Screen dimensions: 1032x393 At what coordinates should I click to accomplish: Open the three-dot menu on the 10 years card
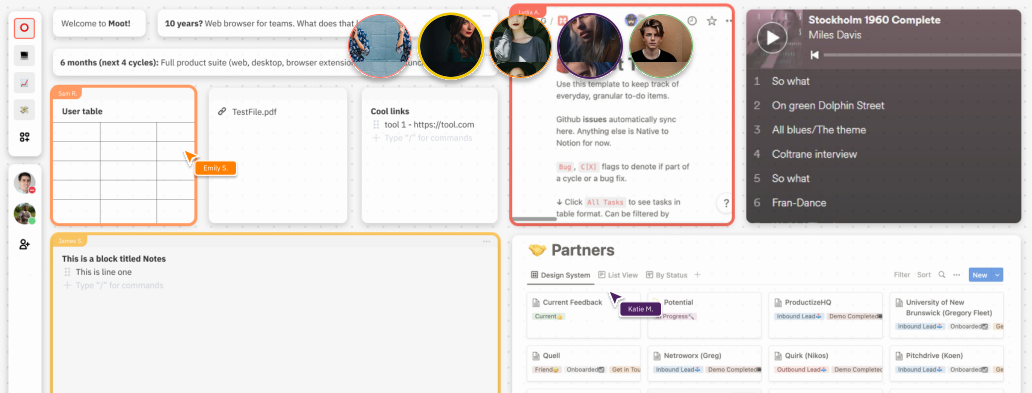486,15
